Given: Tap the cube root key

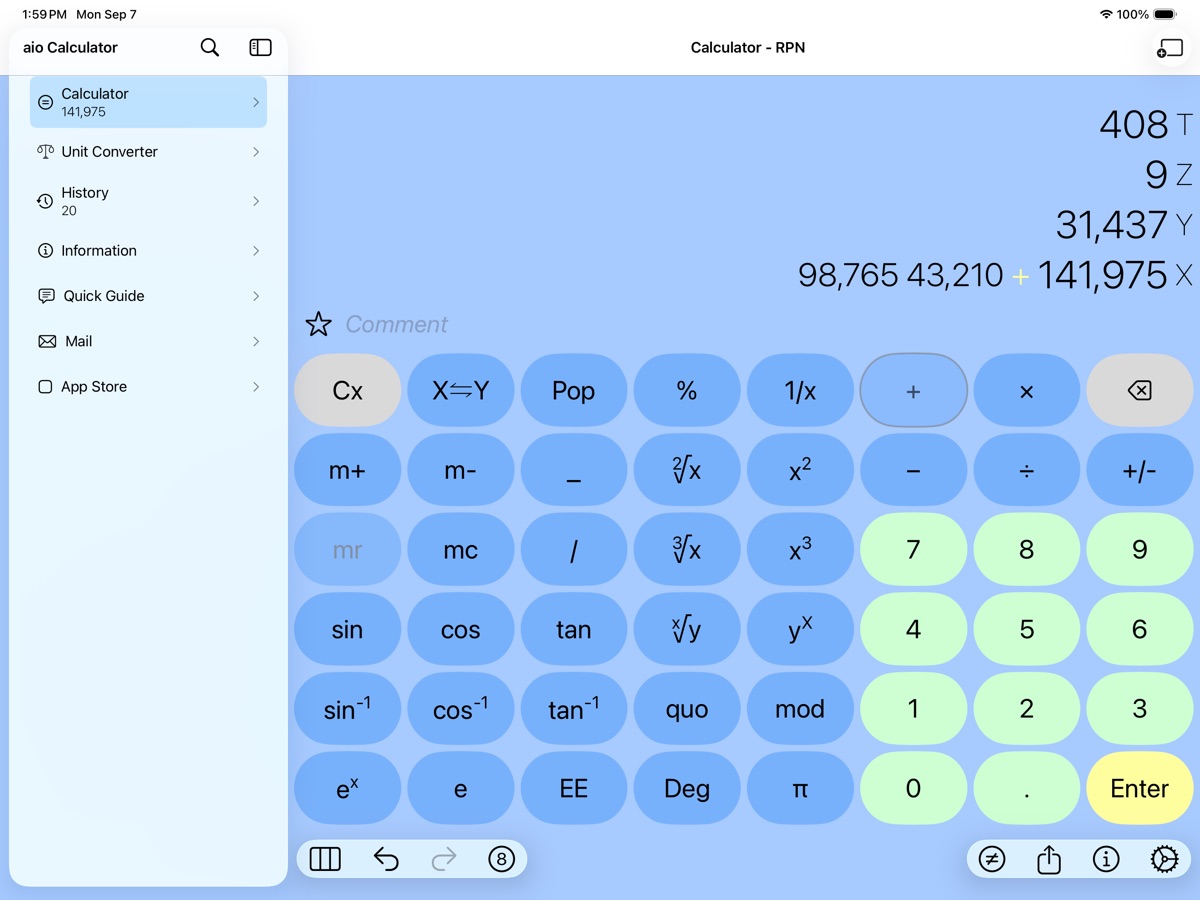Looking at the screenshot, I should (687, 550).
